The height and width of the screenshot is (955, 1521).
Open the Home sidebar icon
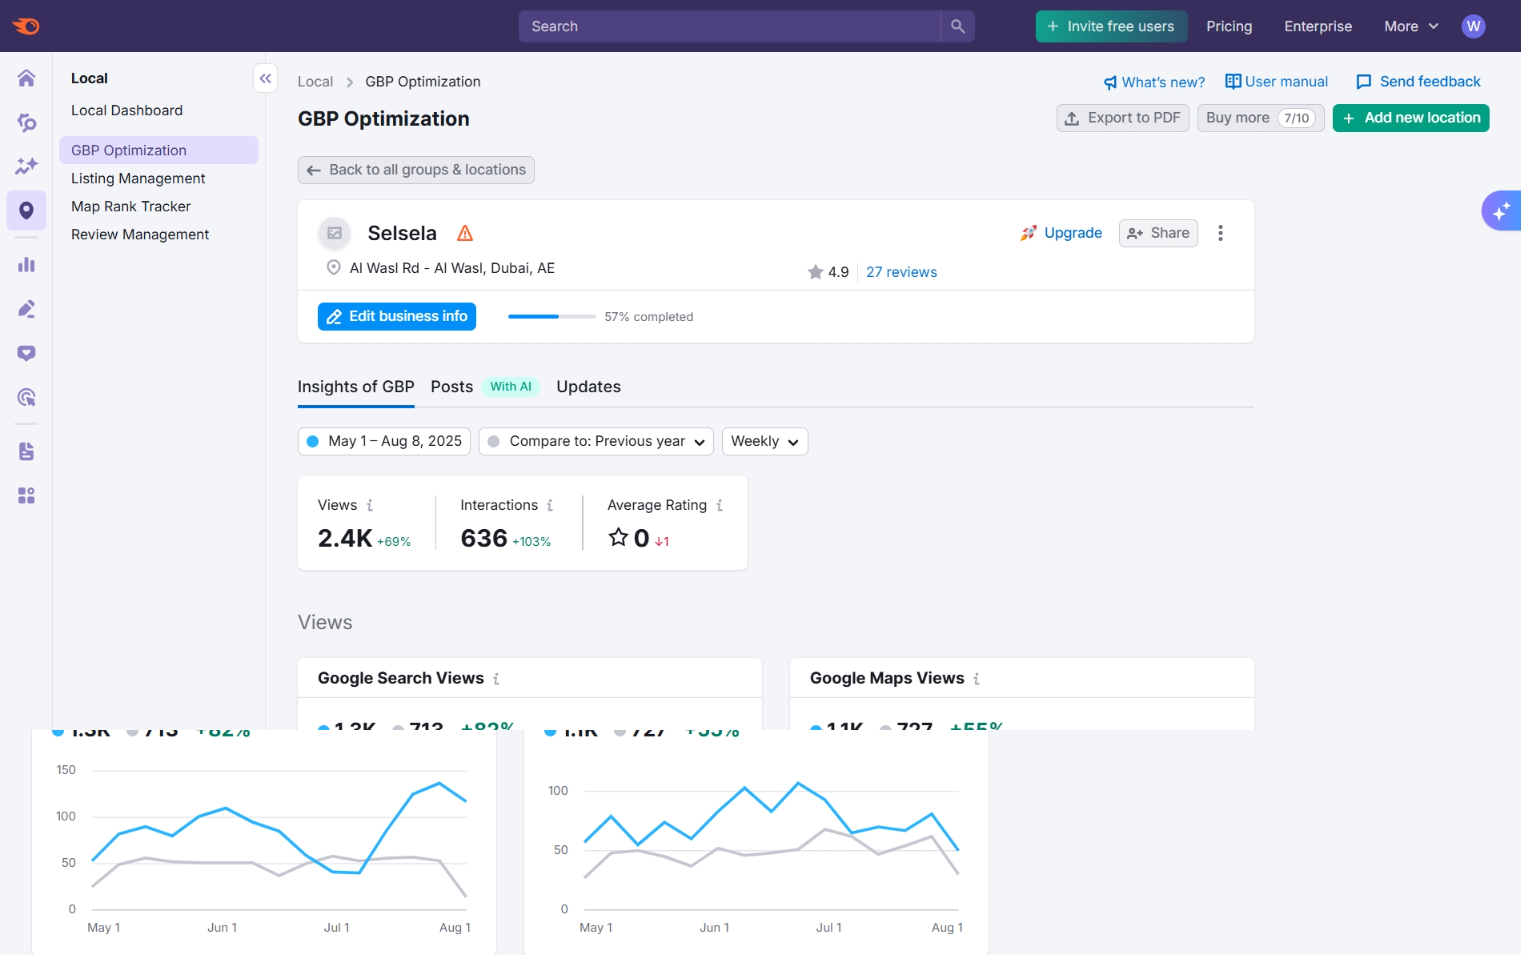(26, 78)
